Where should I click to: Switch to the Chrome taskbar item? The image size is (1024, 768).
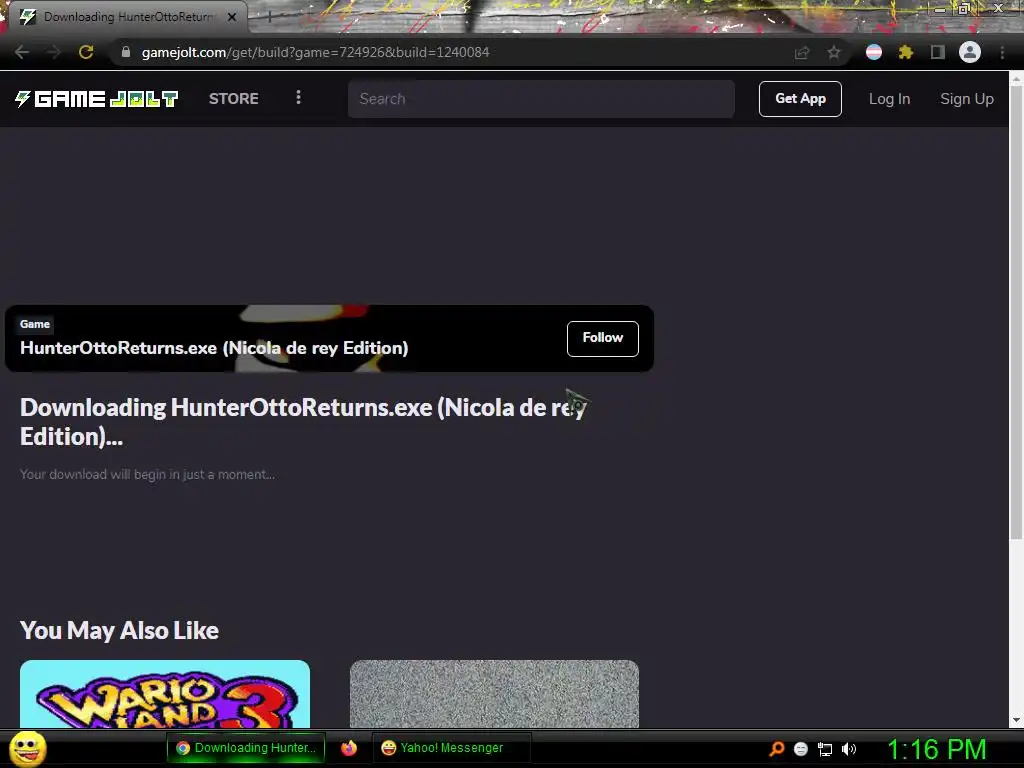246,748
